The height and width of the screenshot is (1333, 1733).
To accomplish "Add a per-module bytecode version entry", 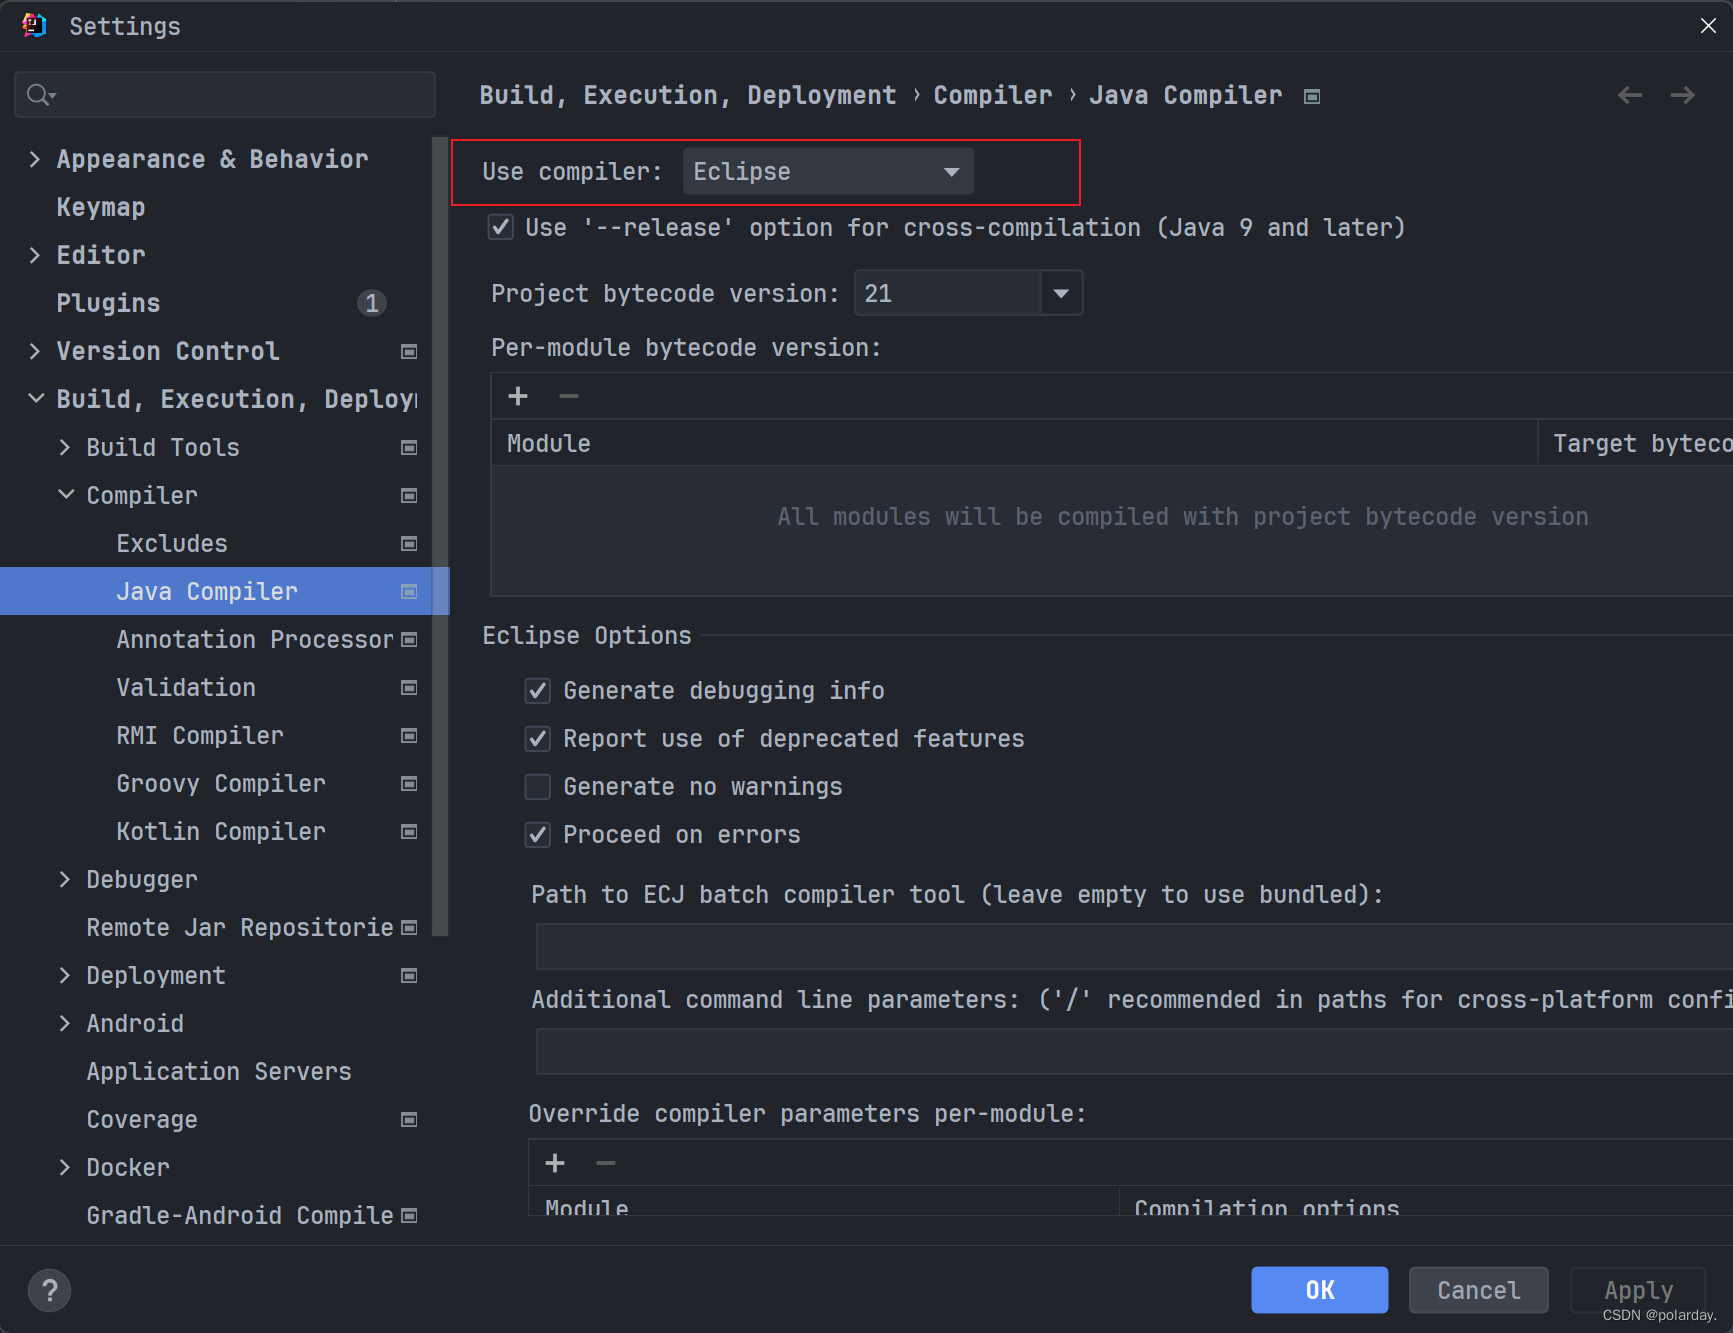I will [518, 396].
